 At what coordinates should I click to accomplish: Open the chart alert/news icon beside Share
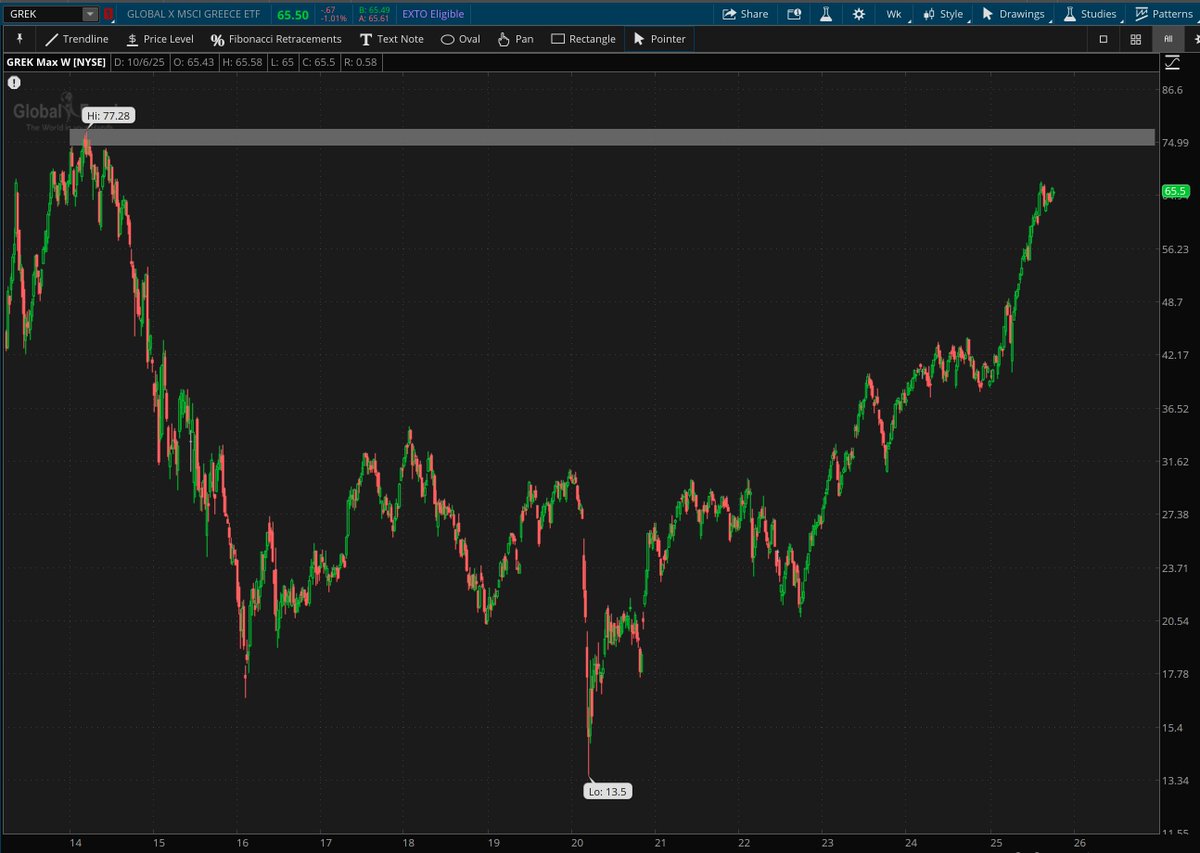[794, 14]
